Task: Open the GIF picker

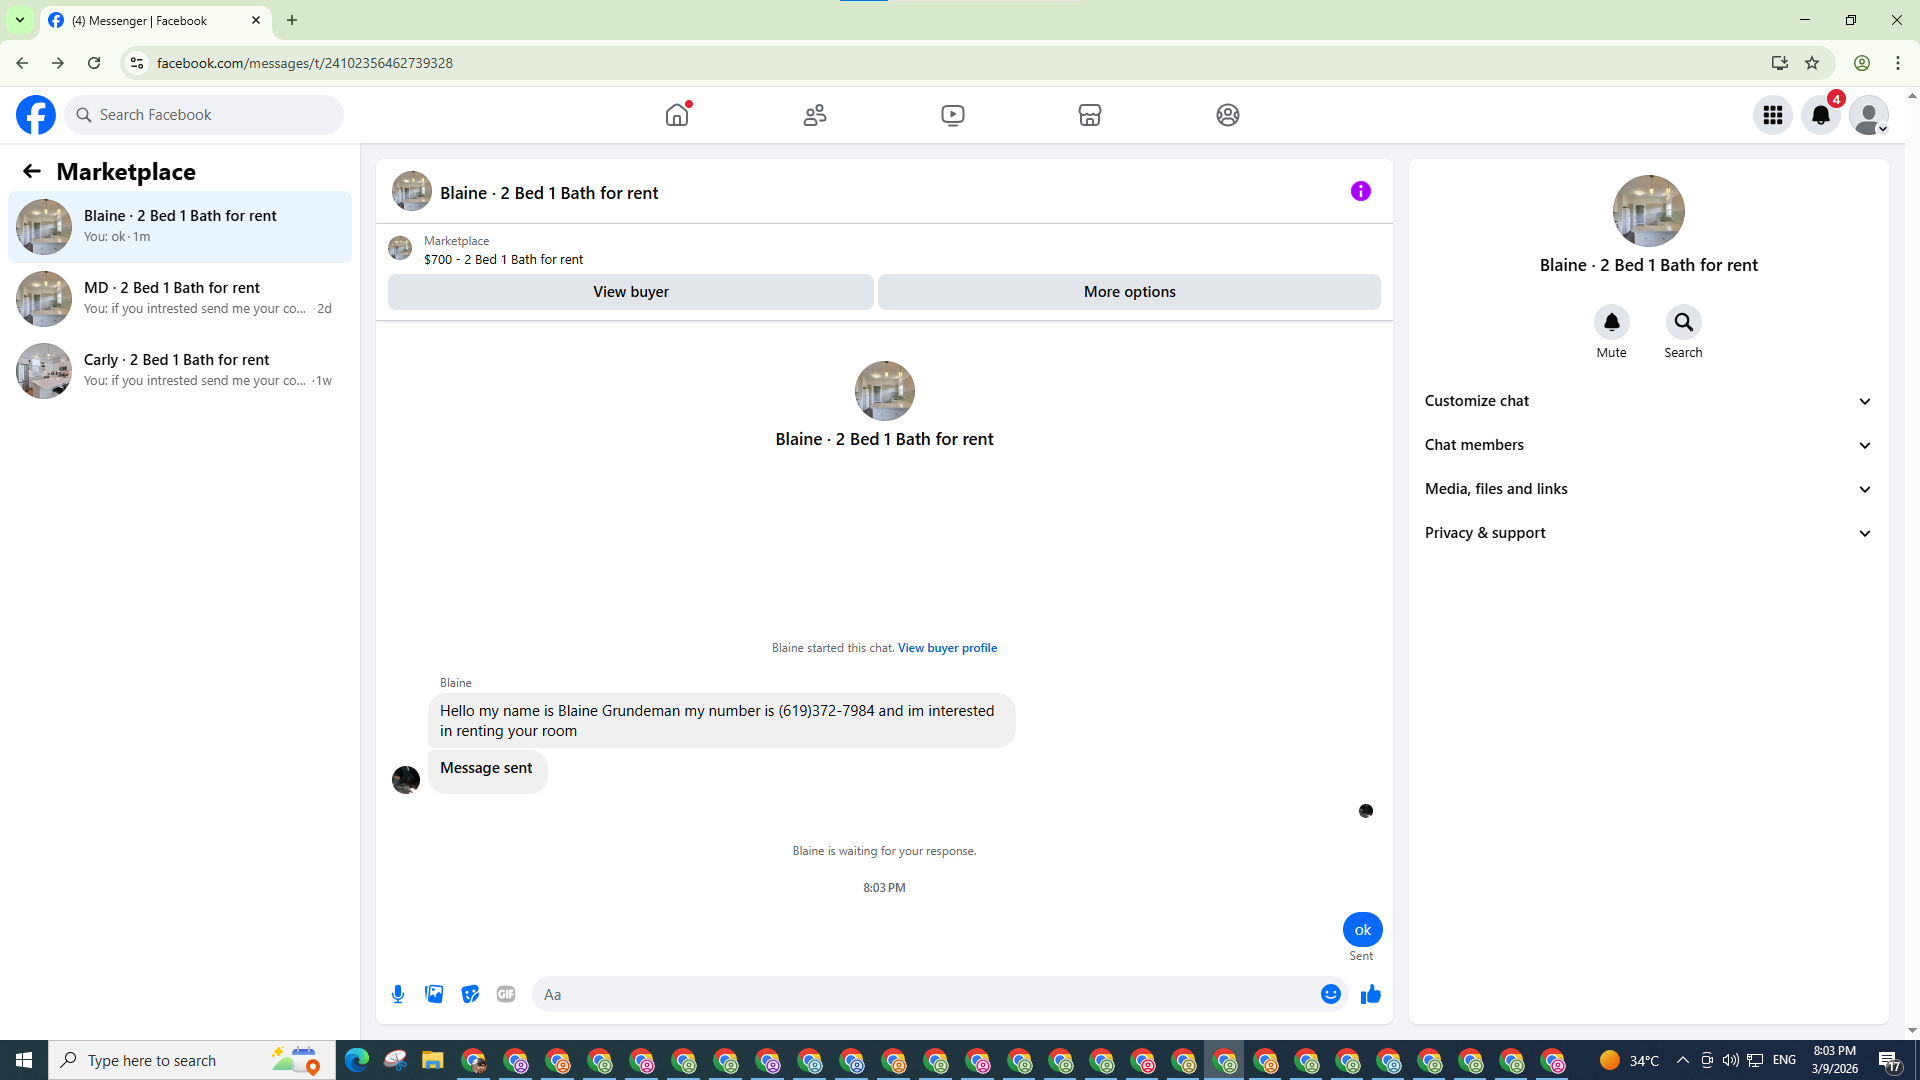Action: tap(506, 994)
